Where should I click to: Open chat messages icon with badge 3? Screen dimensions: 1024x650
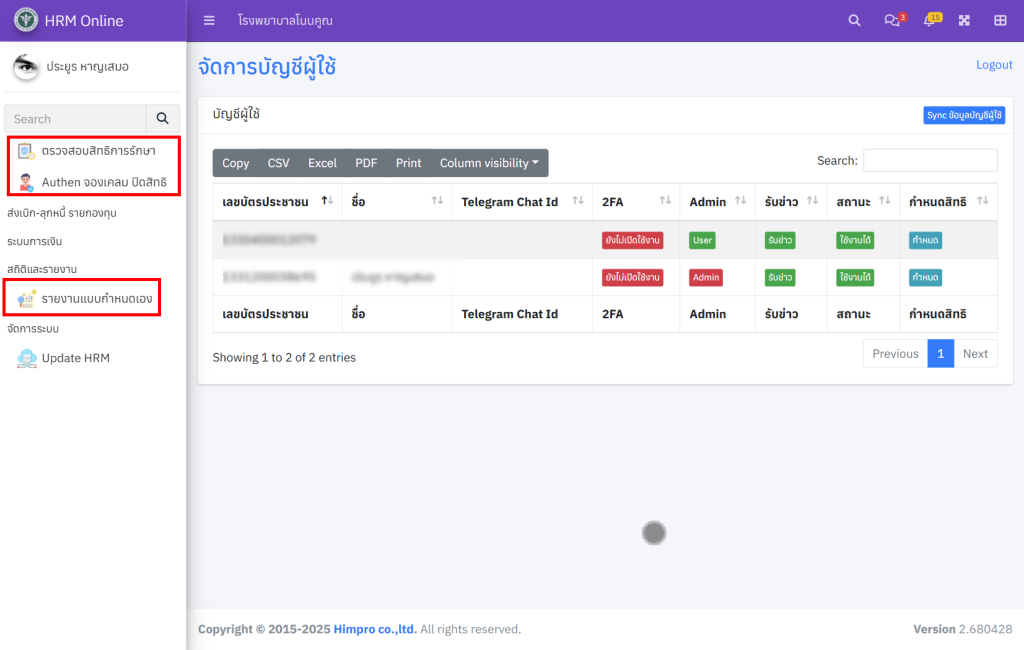tap(892, 20)
